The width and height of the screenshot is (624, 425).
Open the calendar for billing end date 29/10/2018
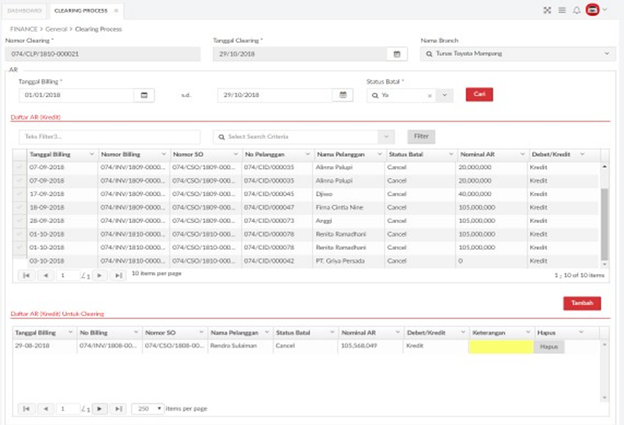(x=343, y=95)
